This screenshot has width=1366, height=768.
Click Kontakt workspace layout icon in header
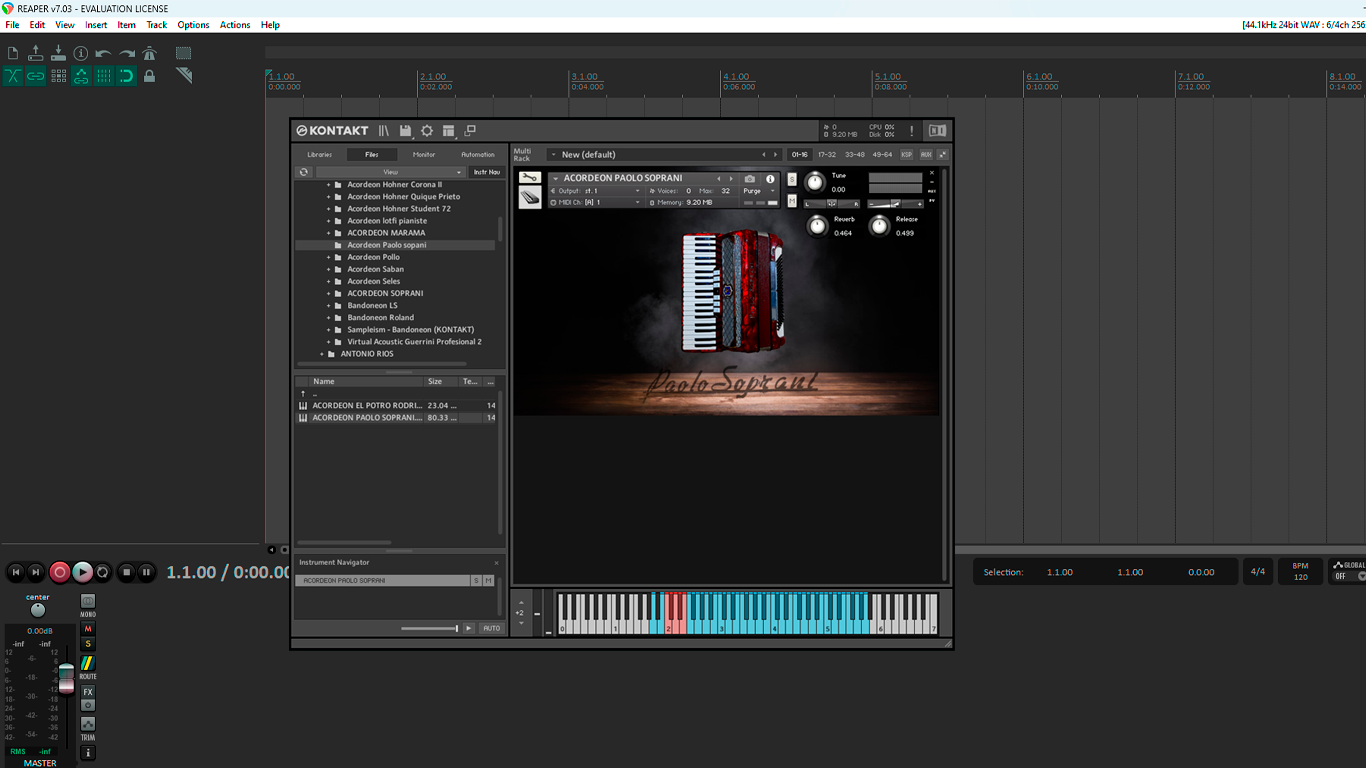(449, 131)
